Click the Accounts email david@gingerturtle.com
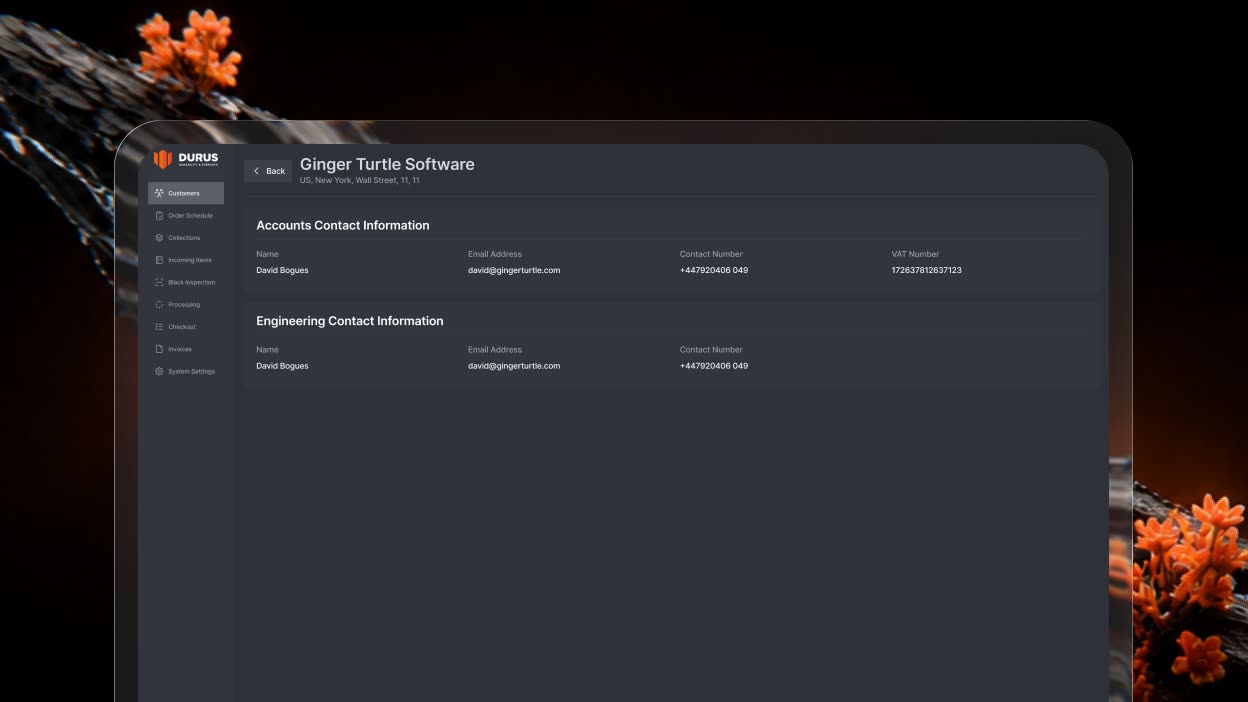Image resolution: width=1248 pixels, height=702 pixels. pos(514,270)
